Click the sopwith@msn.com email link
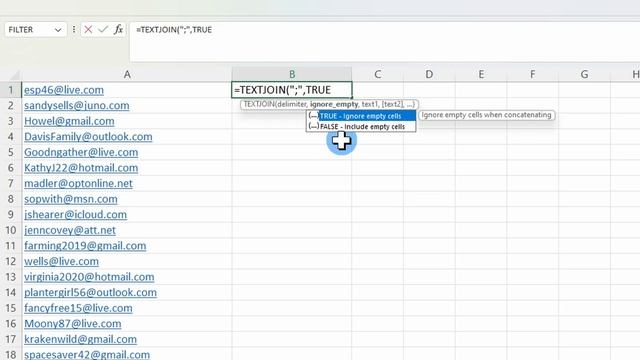Screen dimensions: 640x360 (71, 199)
